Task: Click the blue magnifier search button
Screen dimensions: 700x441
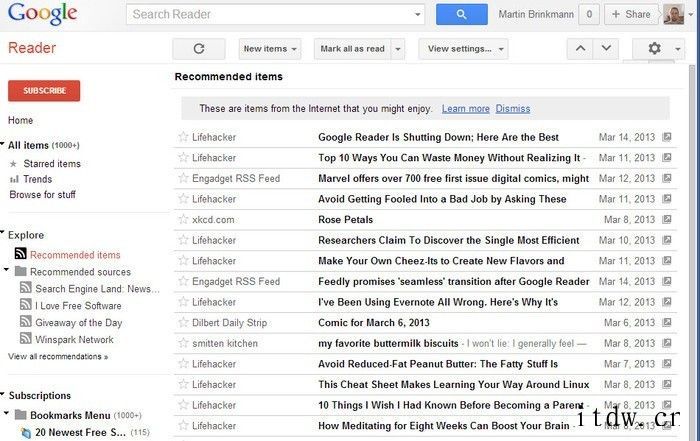Action: 462,14
